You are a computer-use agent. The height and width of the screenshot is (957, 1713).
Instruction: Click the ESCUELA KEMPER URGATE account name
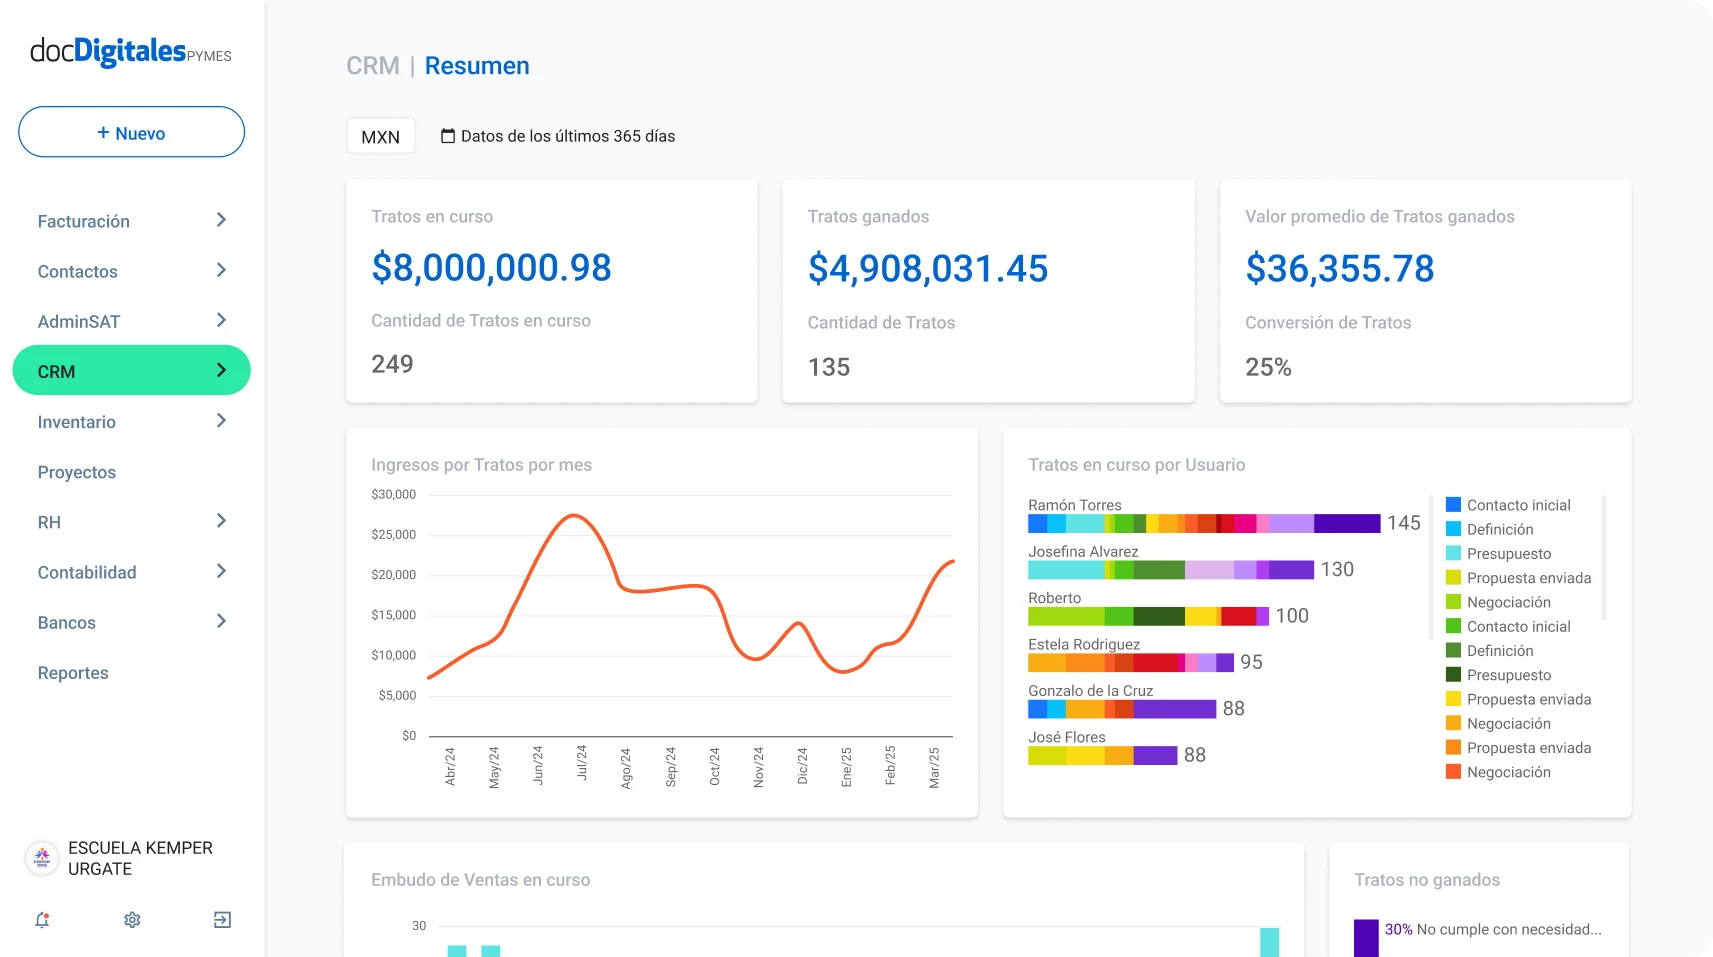click(140, 858)
